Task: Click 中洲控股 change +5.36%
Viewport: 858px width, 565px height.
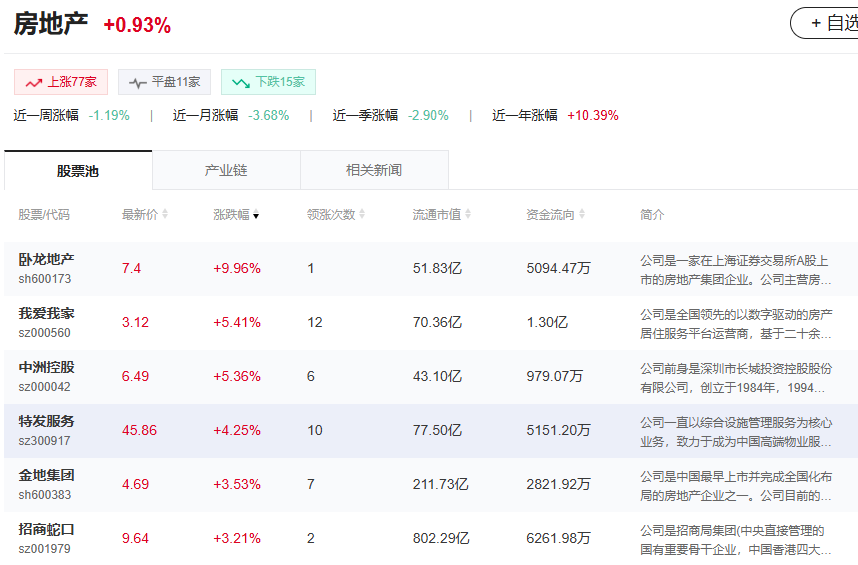Action: (237, 376)
